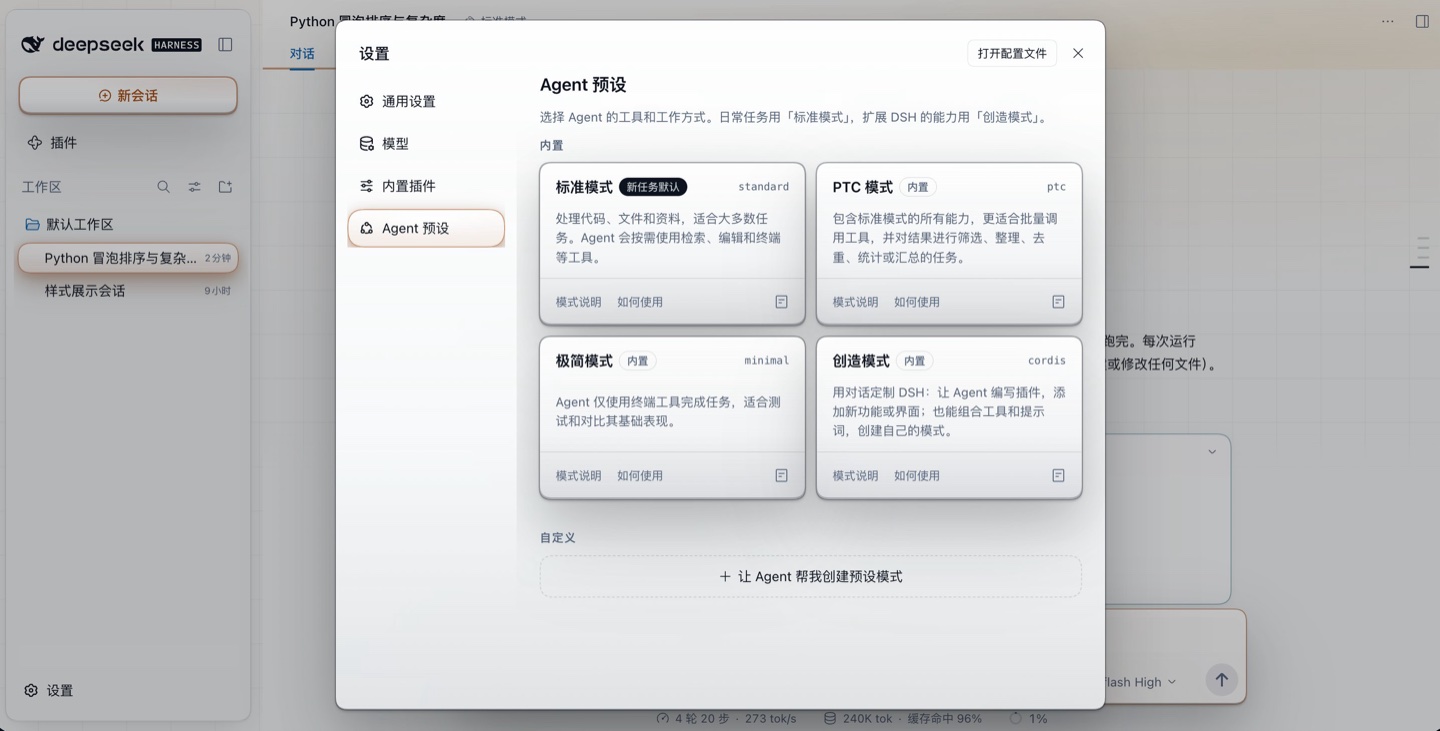
Task: Collapse the left sidebar panel icon
Action: tap(225, 45)
